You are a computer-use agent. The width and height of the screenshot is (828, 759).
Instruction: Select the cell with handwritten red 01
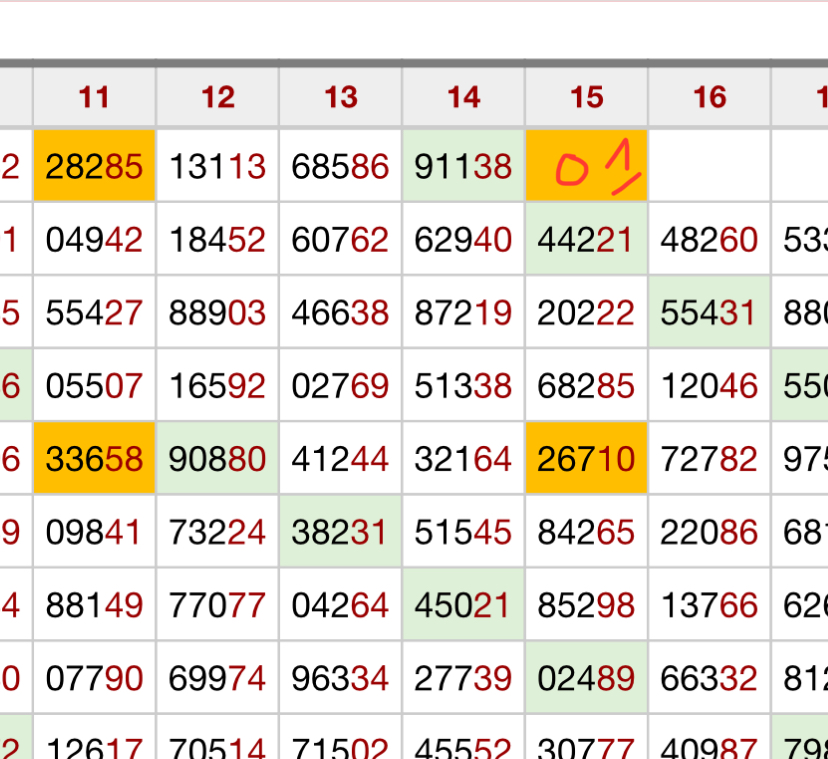pos(587,166)
